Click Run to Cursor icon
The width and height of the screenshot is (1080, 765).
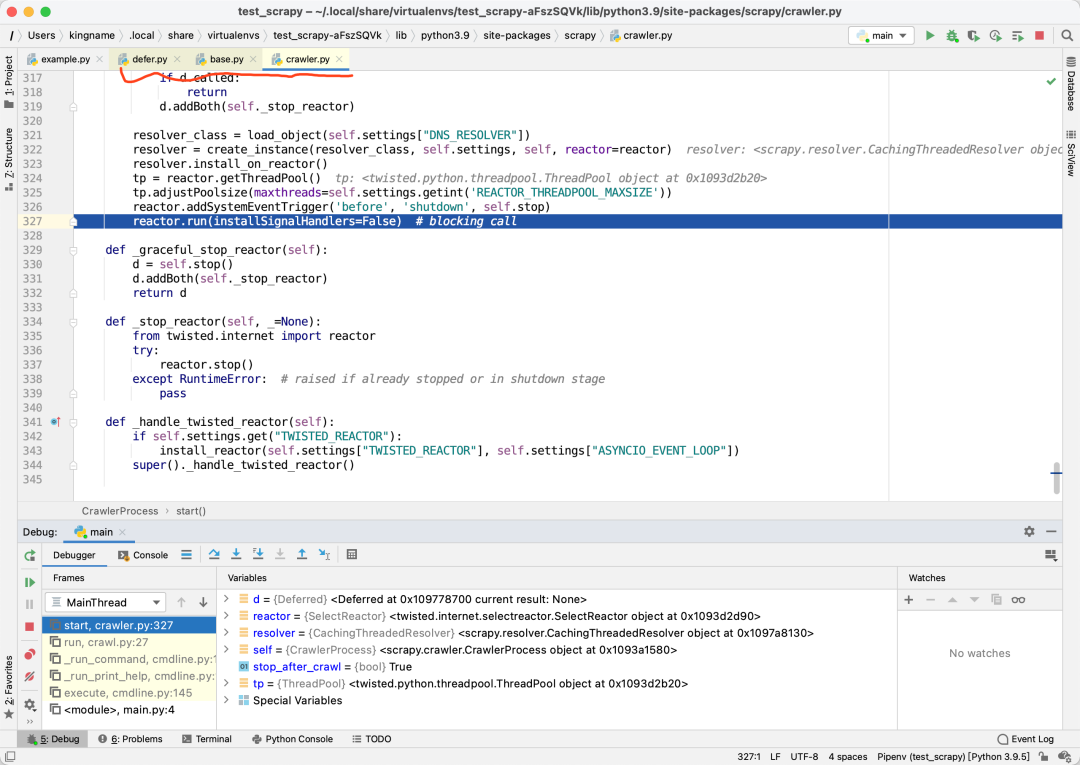coord(324,555)
